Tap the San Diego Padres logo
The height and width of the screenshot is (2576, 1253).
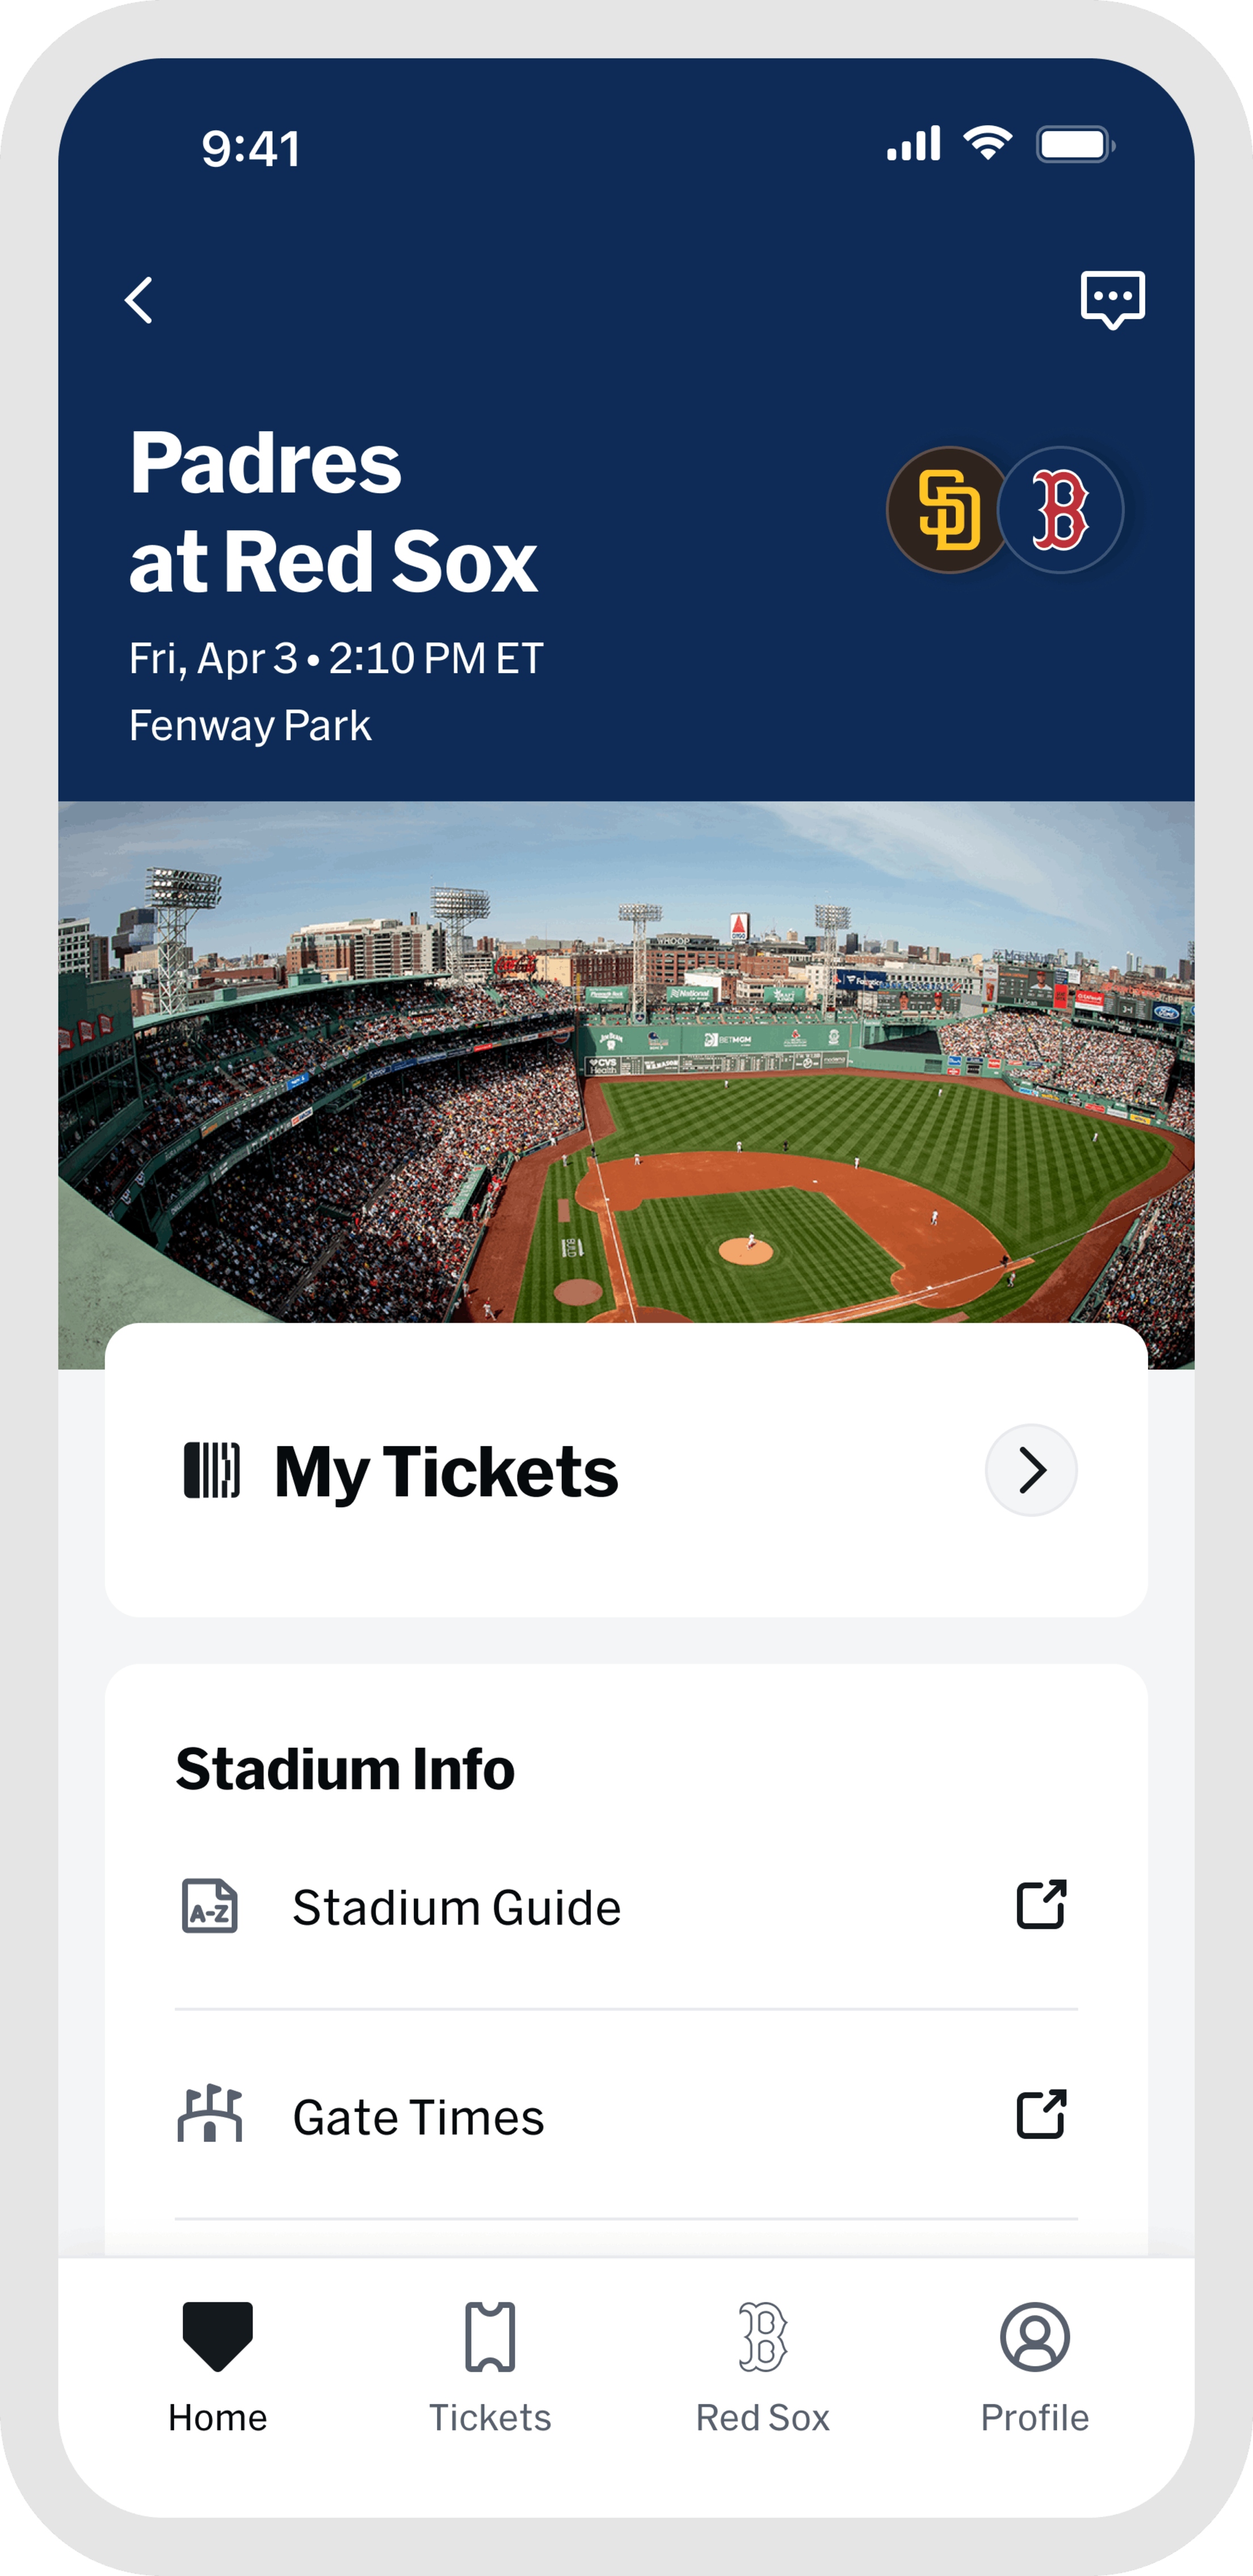point(946,510)
